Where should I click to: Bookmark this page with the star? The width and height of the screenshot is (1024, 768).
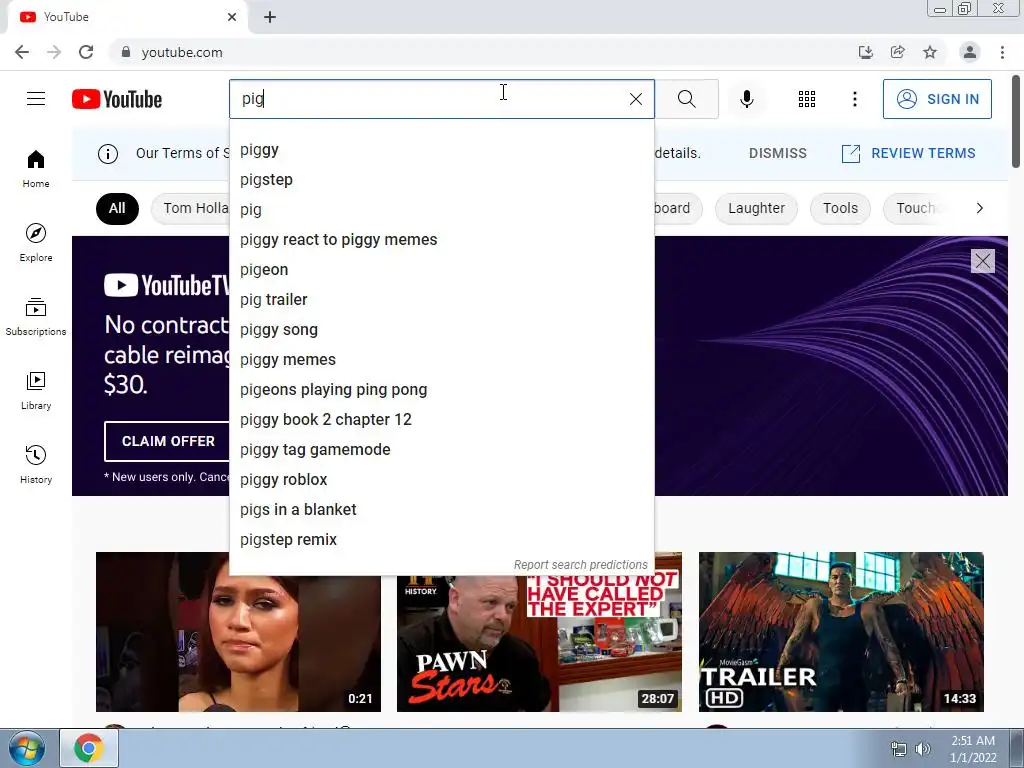tap(929, 52)
